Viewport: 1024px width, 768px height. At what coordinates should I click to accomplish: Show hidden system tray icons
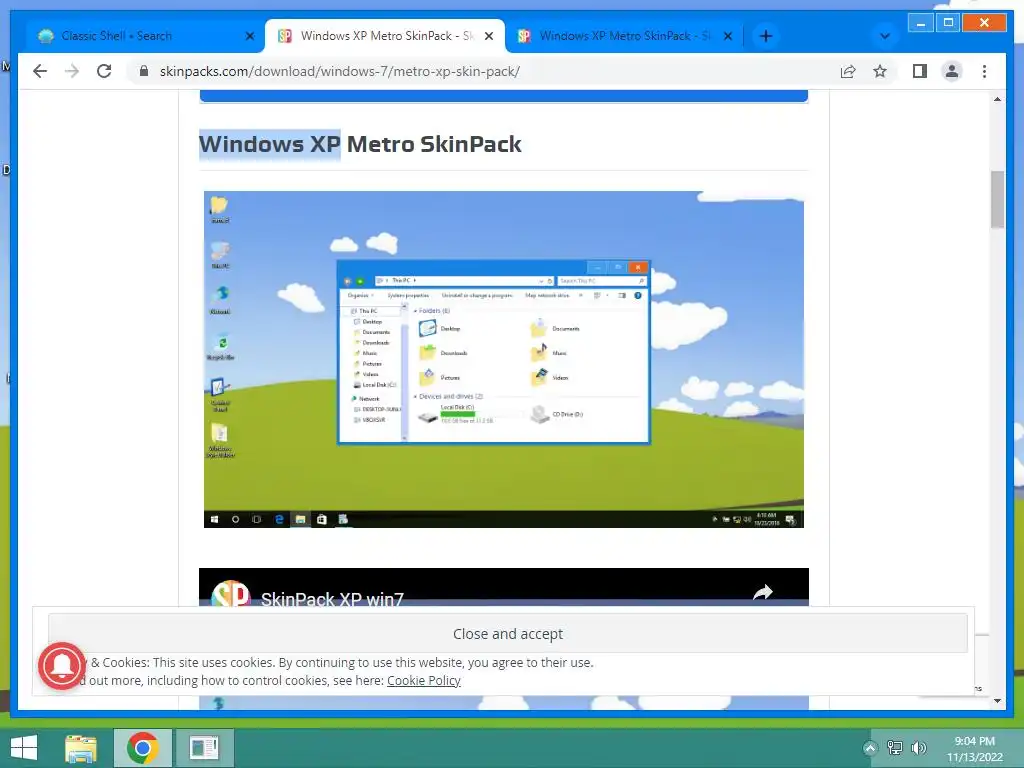point(870,748)
